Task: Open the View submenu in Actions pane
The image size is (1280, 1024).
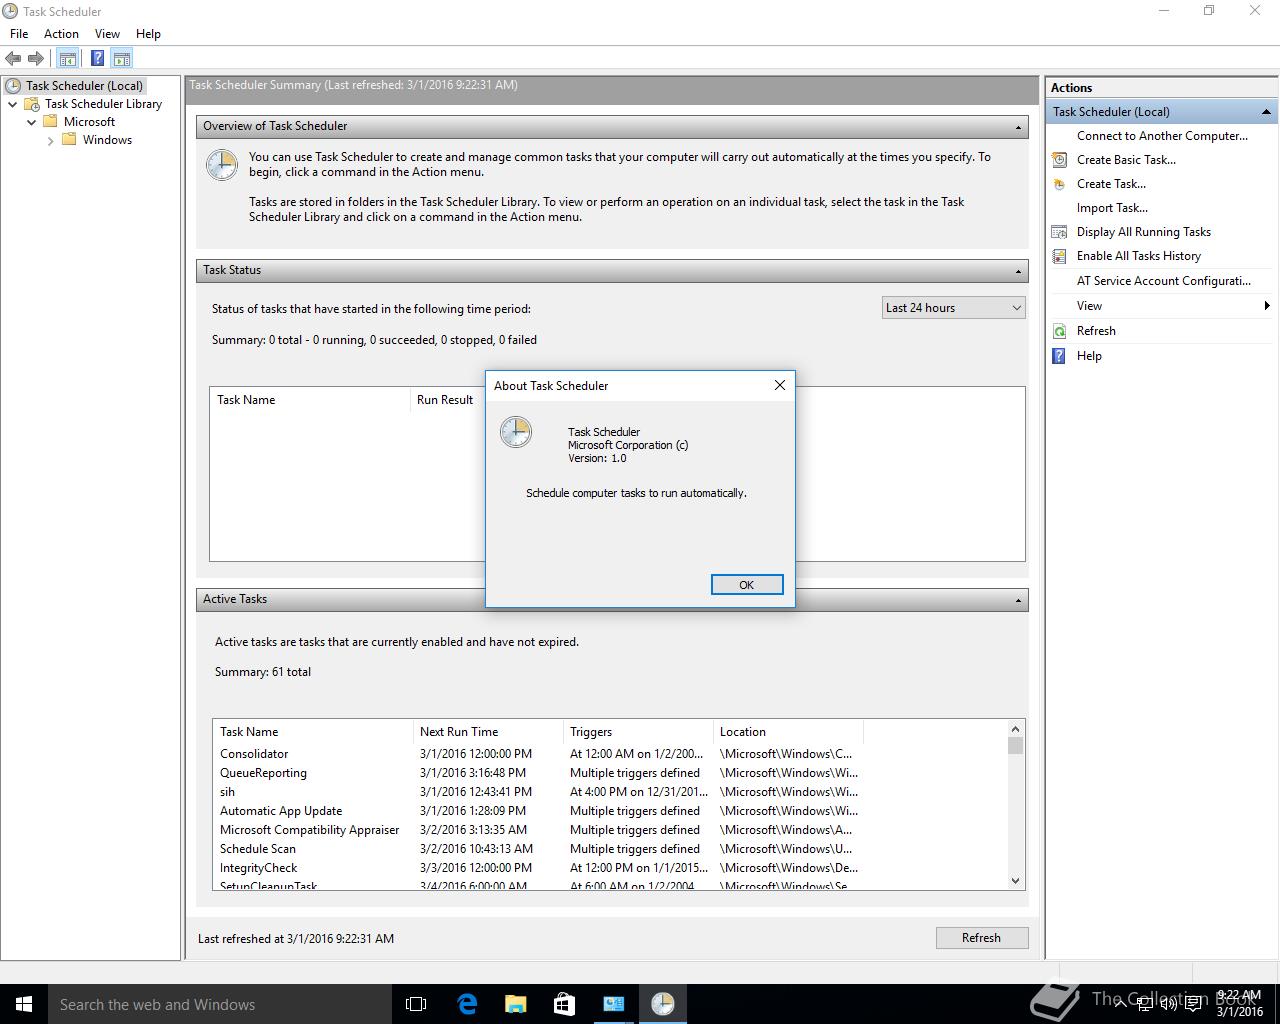Action: tap(1161, 306)
